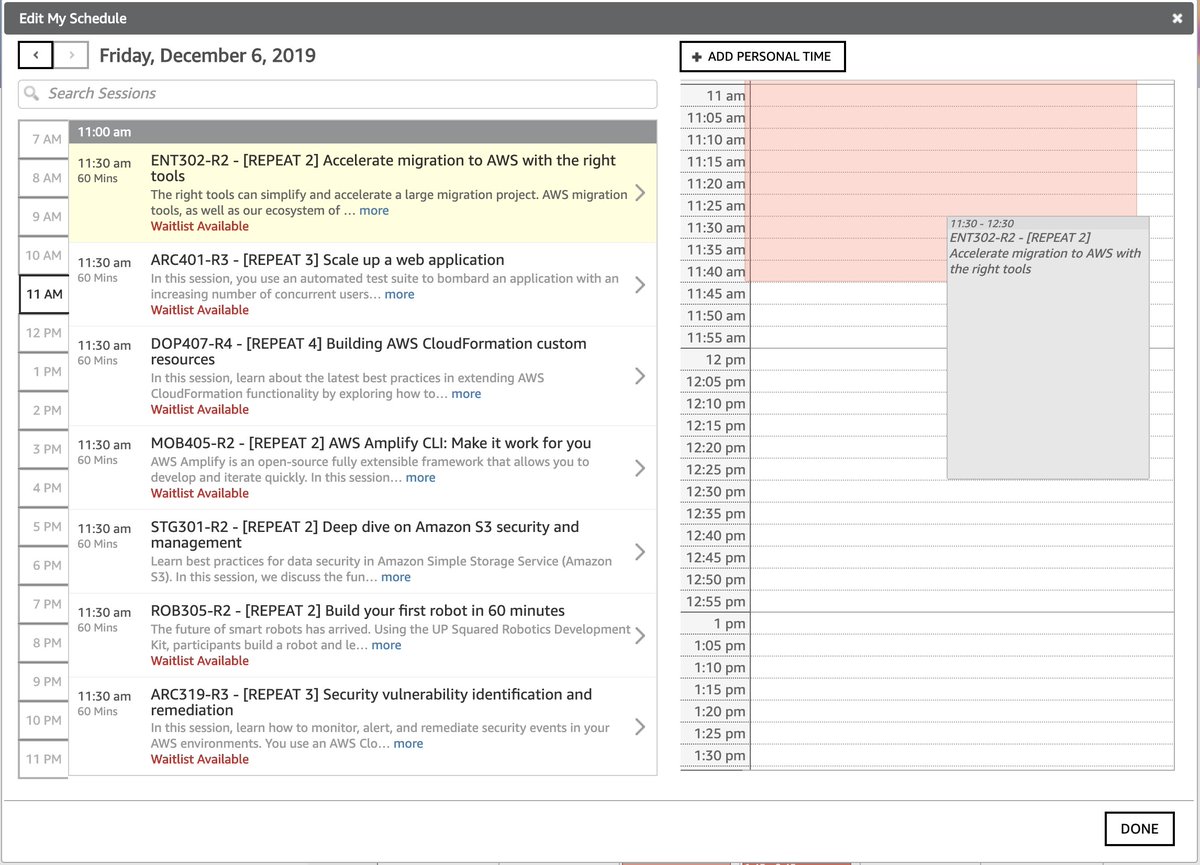Click ARC319-R3 Security vulnerability title
Viewport: 1200px width, 865px height.
point(371,702)
